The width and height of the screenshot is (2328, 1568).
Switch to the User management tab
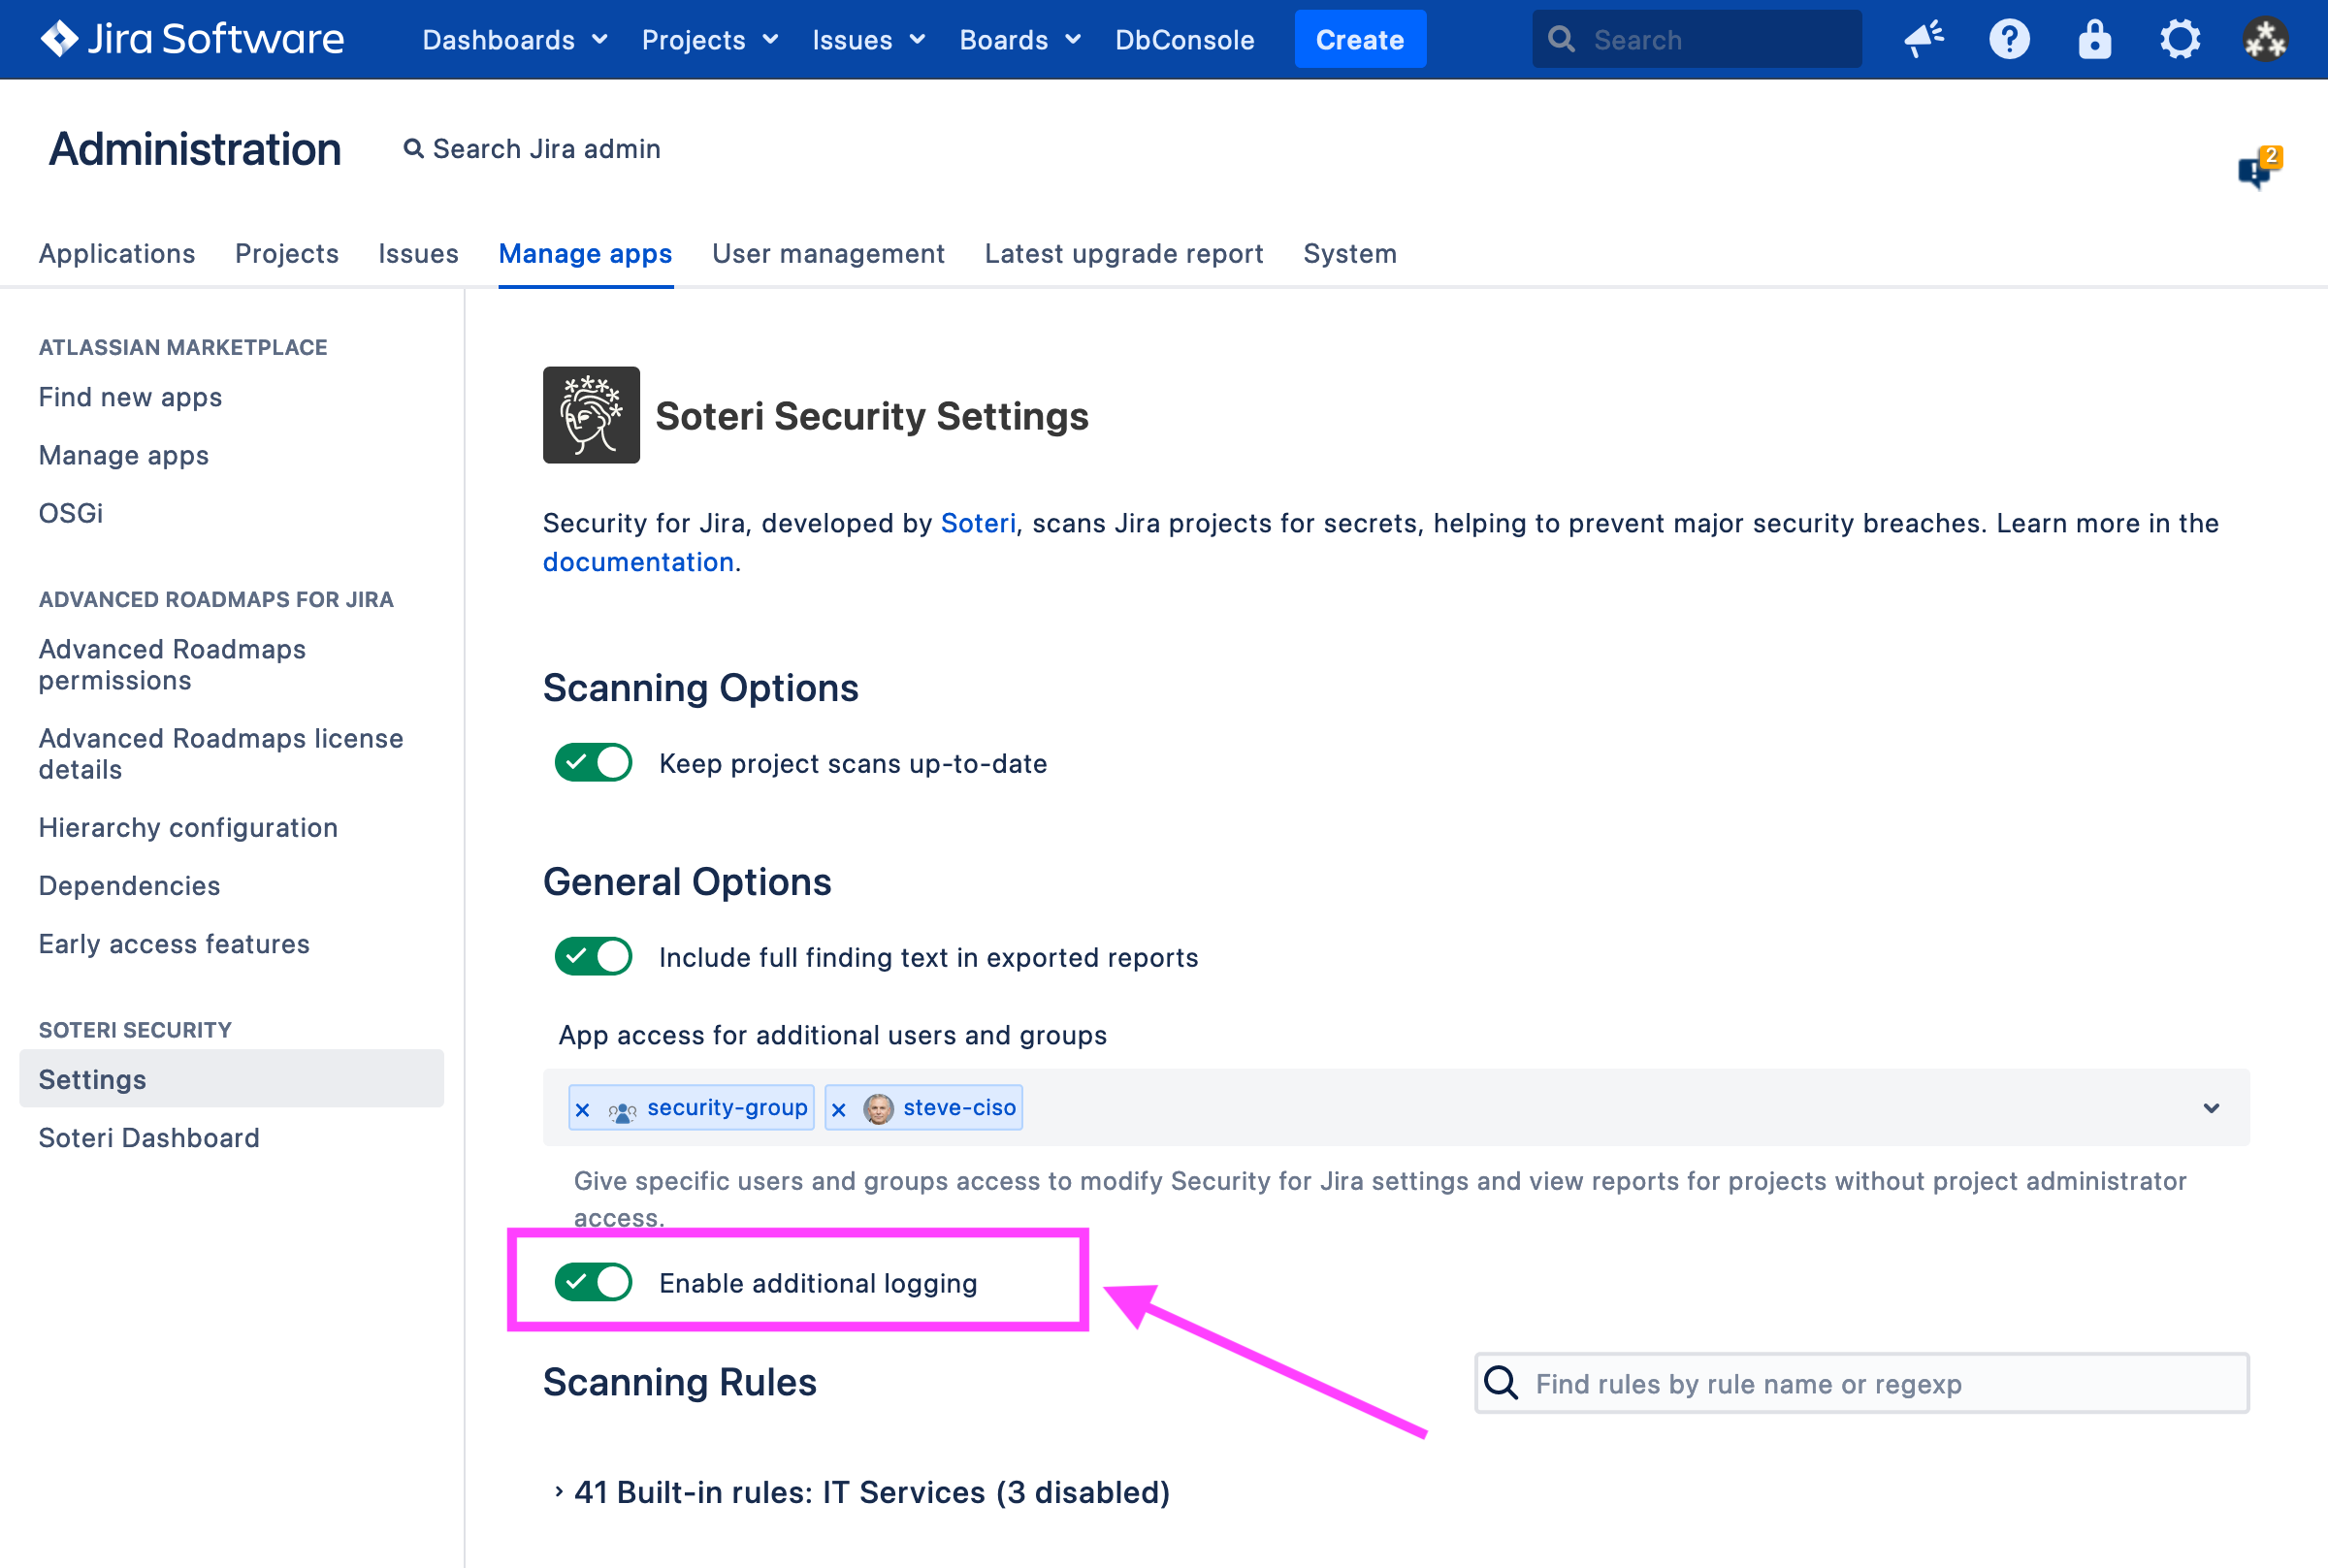828,254
